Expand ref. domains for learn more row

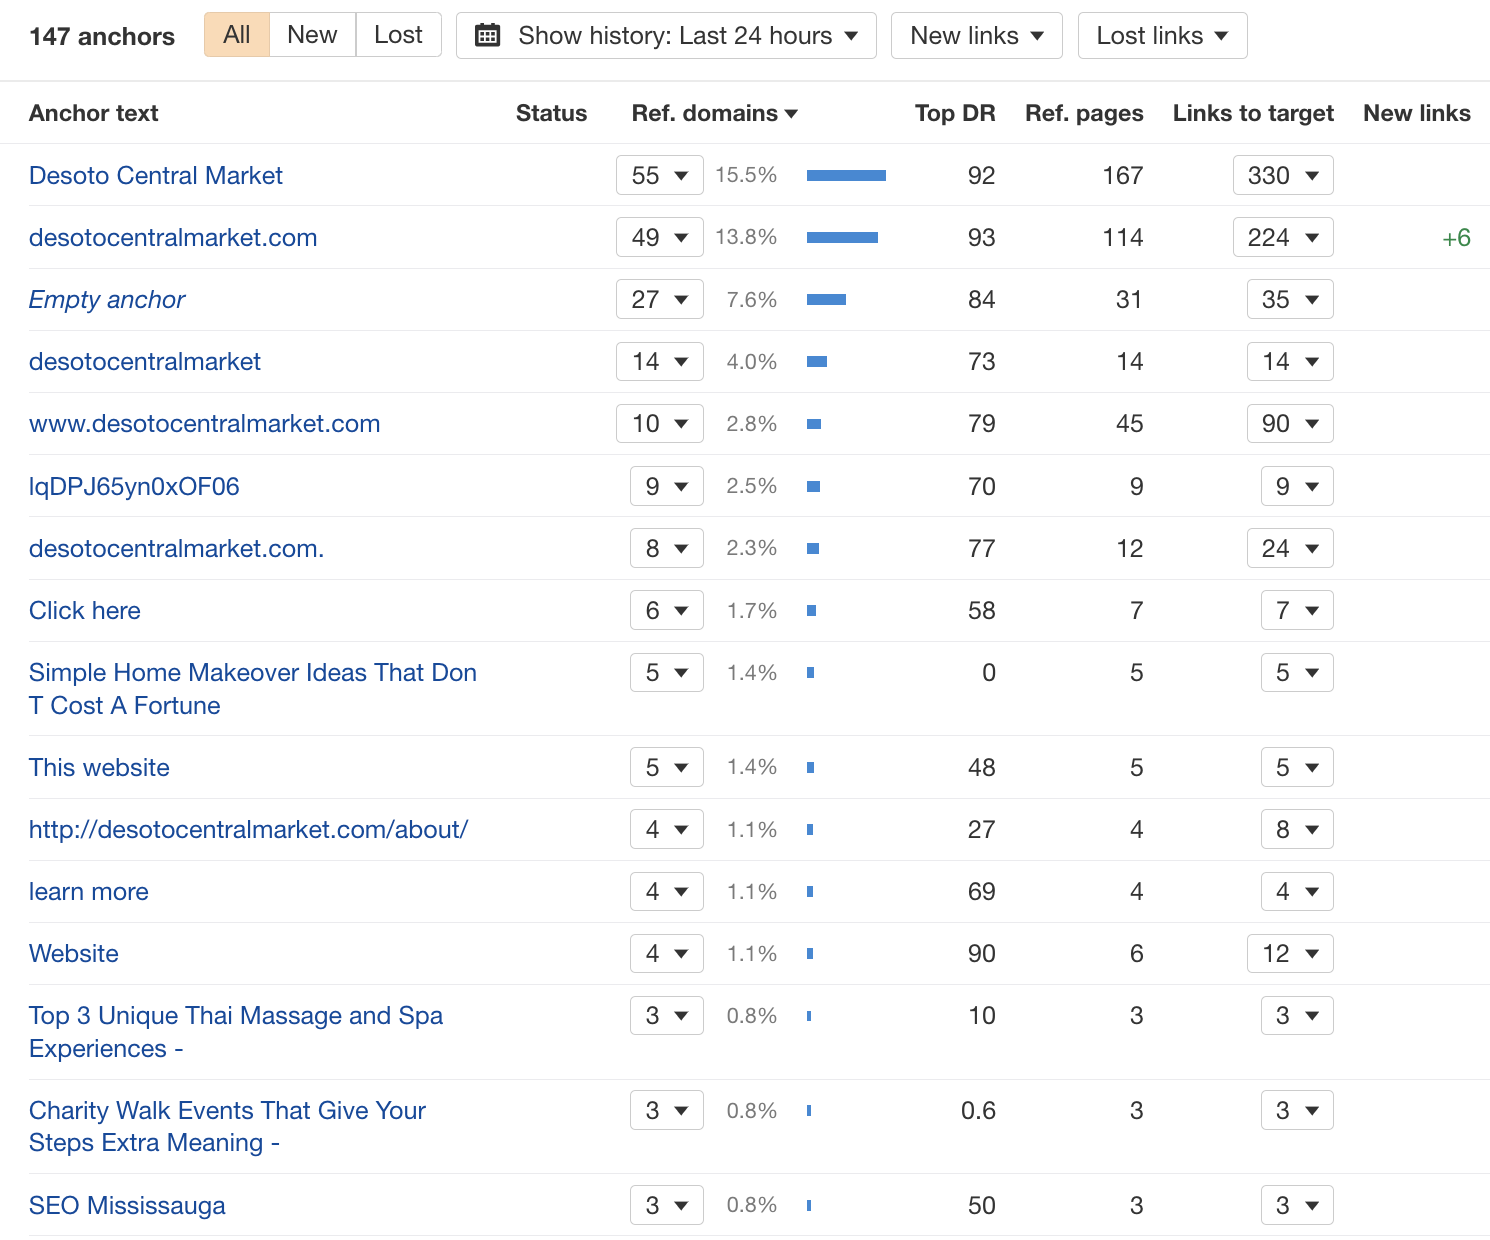(x=667, y=891)
